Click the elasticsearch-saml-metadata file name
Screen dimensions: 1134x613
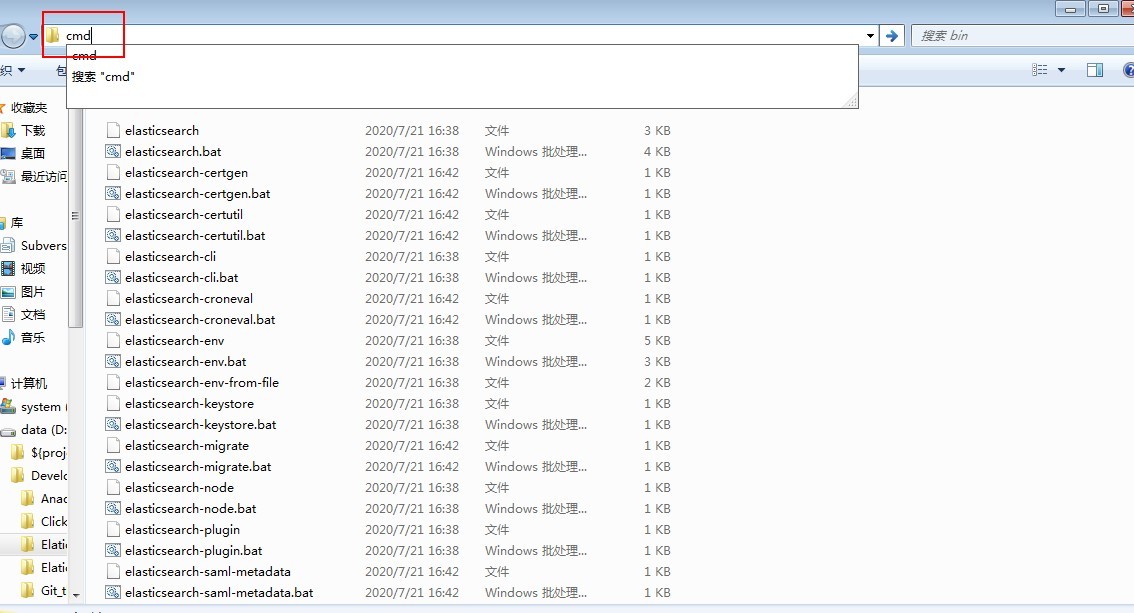pyautogui.click(x=208, y=571)
